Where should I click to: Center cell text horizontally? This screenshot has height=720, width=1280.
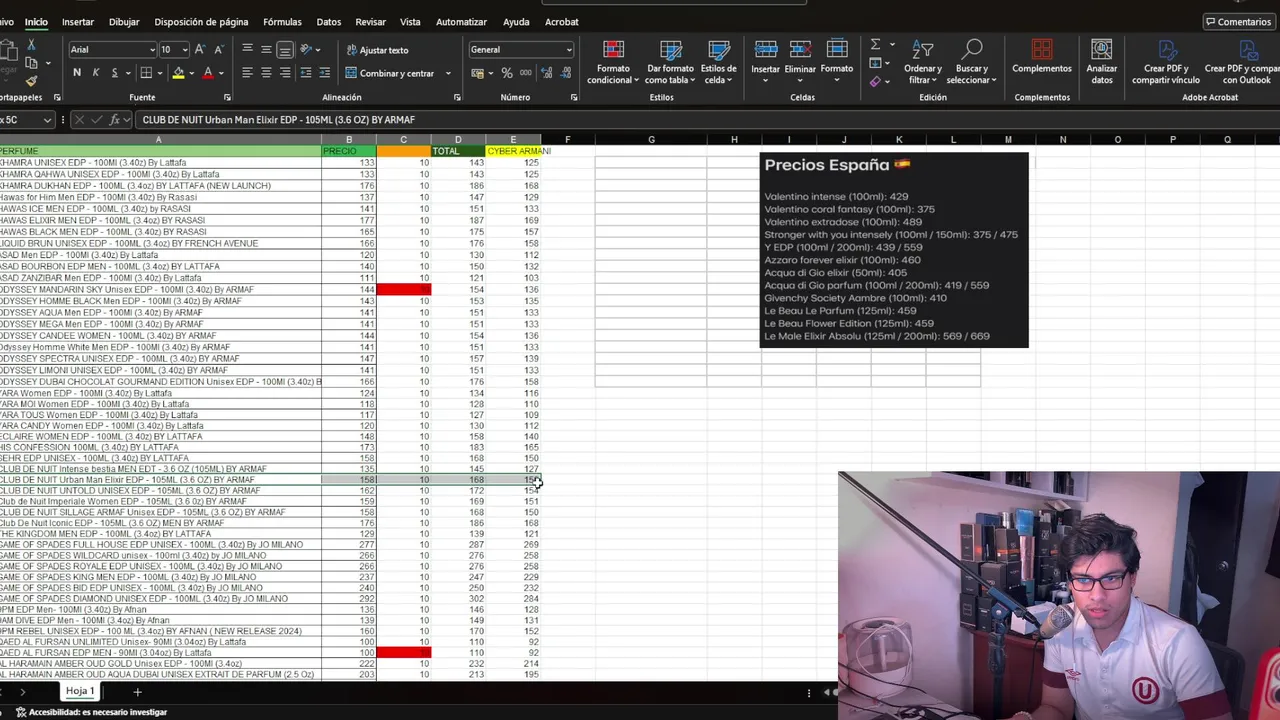(x=266, y=73)
